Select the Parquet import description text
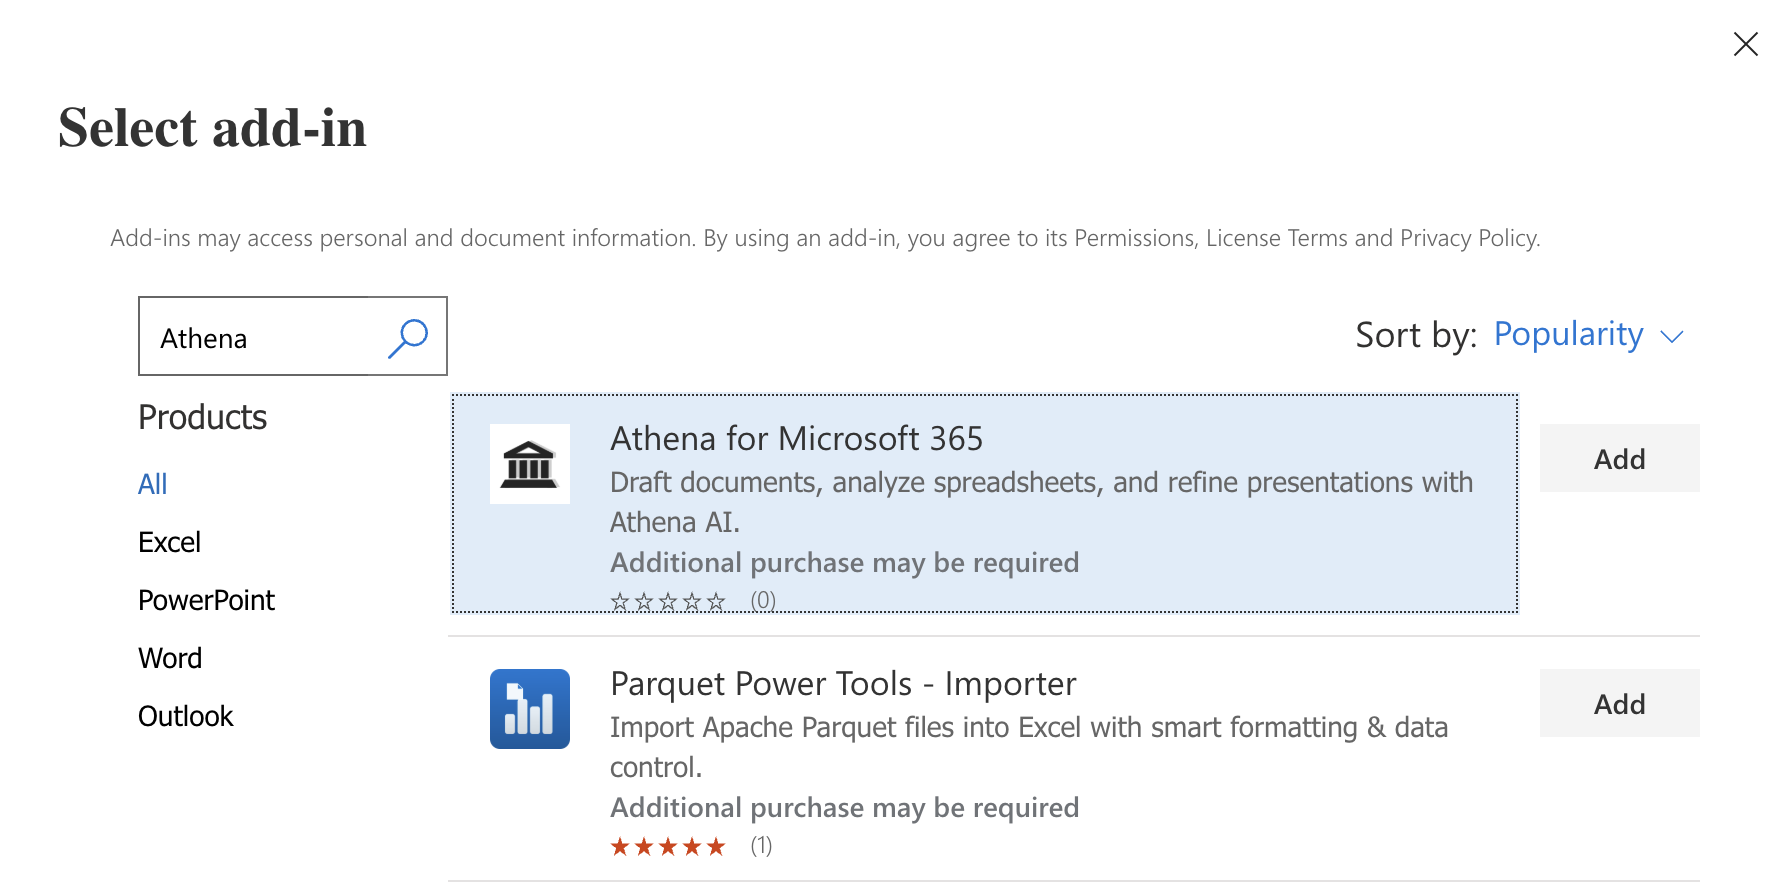The height and width of the screenshot is (884, 1786). (1029, 747)
